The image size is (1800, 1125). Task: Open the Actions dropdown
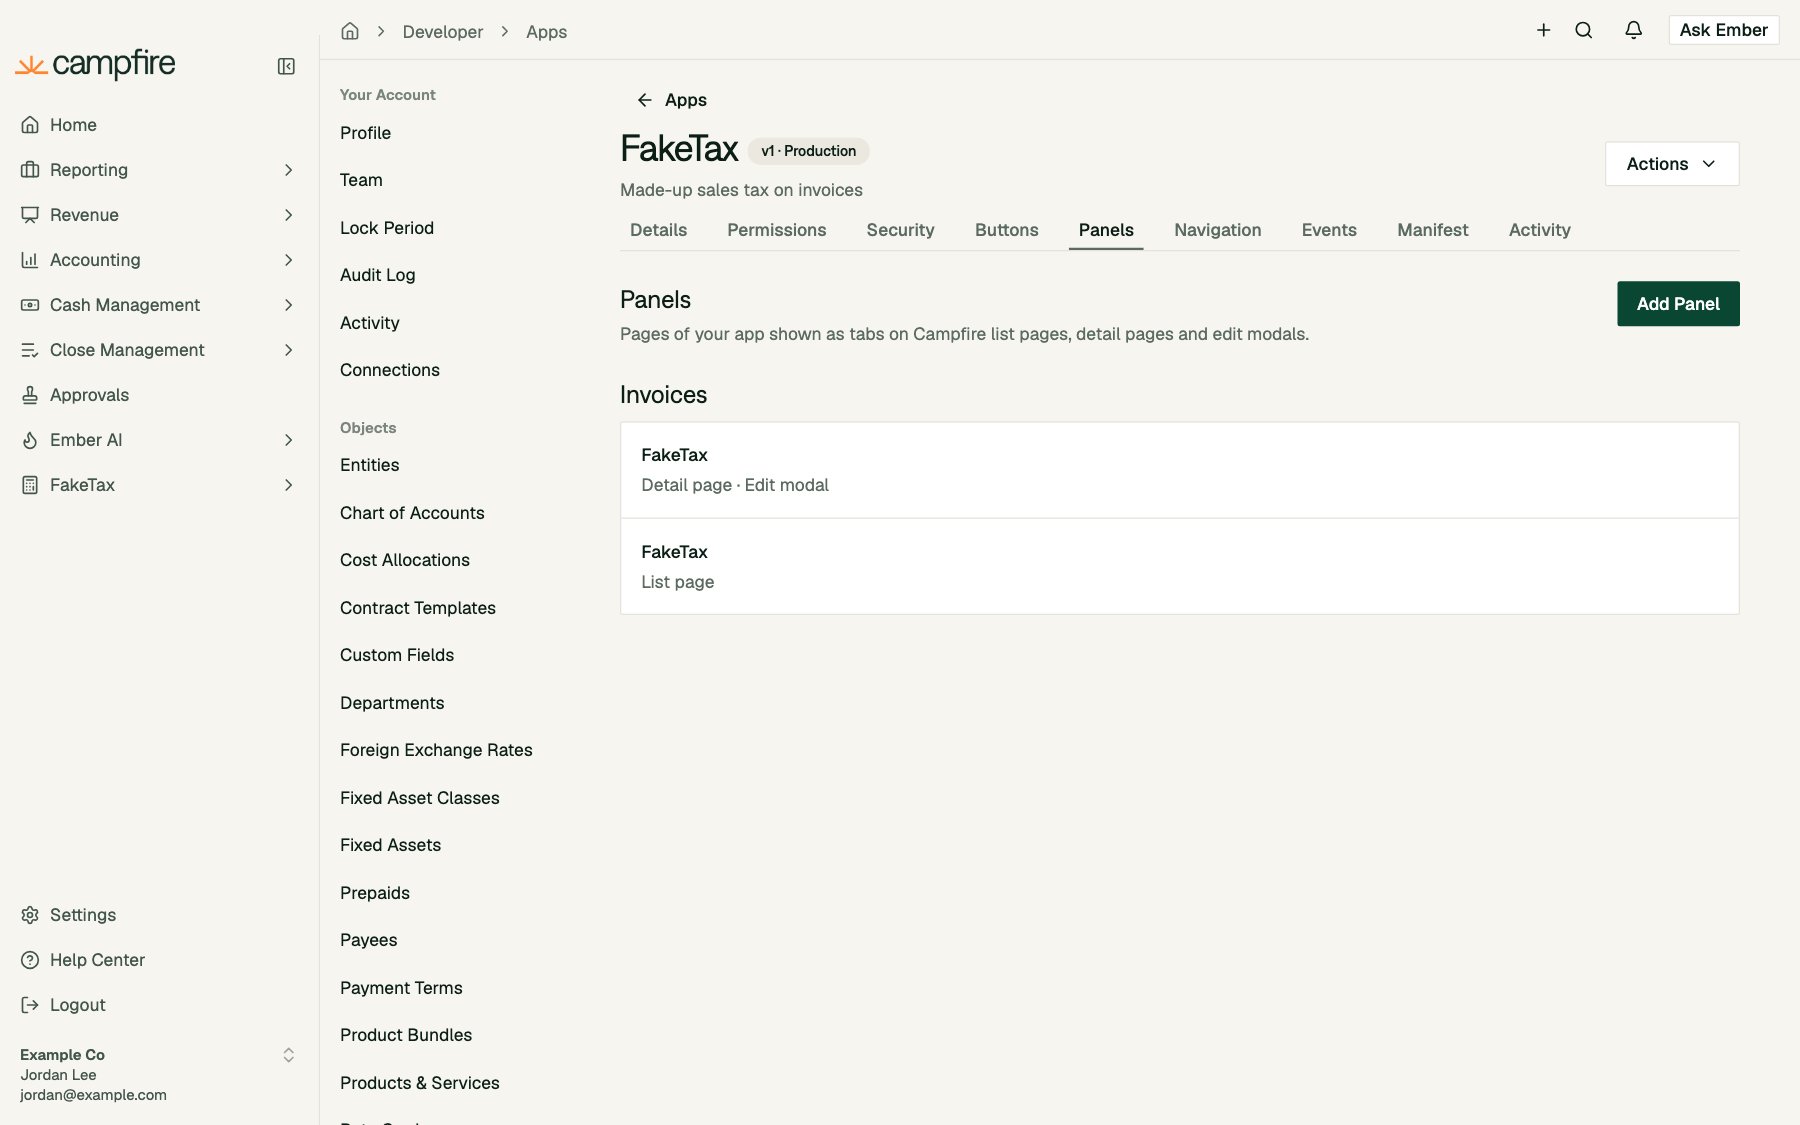[1672, 164]
